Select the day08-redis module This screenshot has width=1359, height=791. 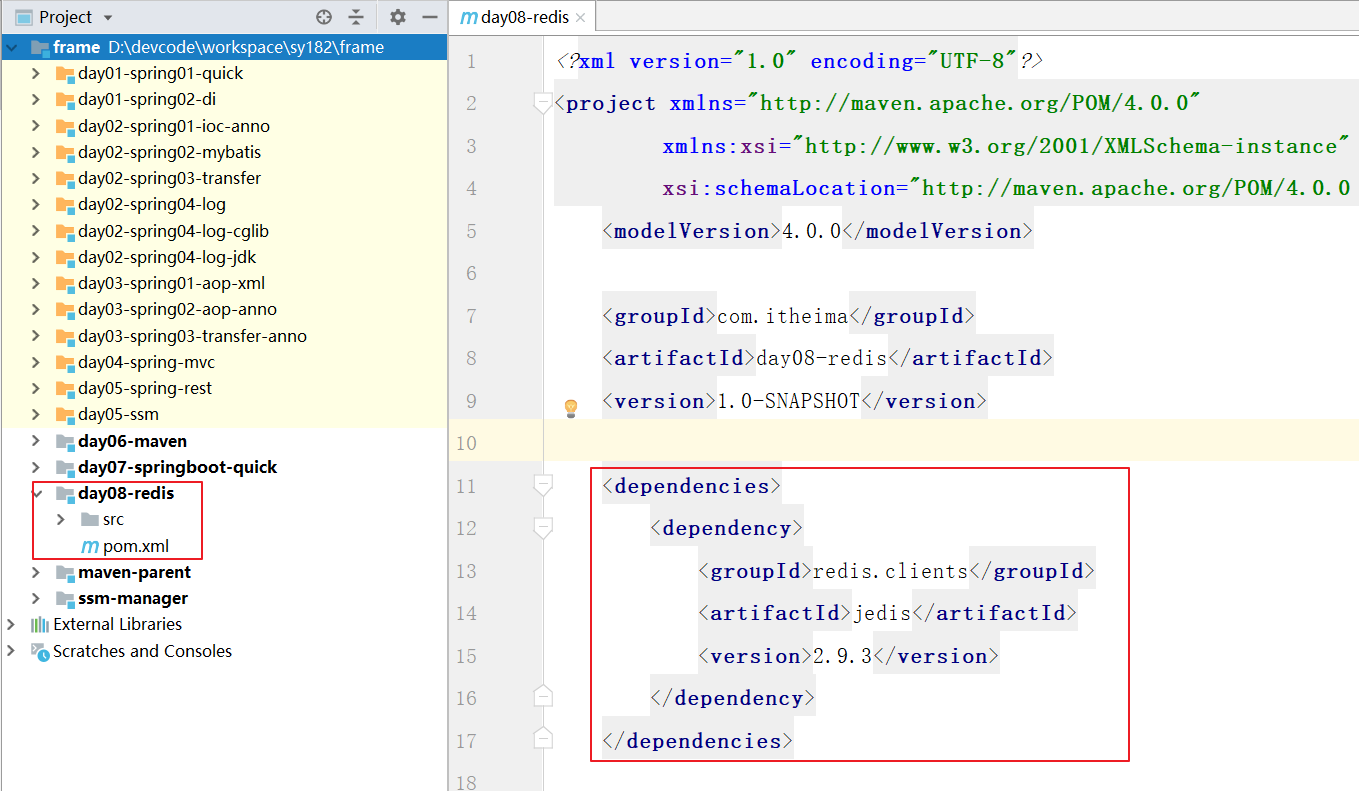(126, 493)
